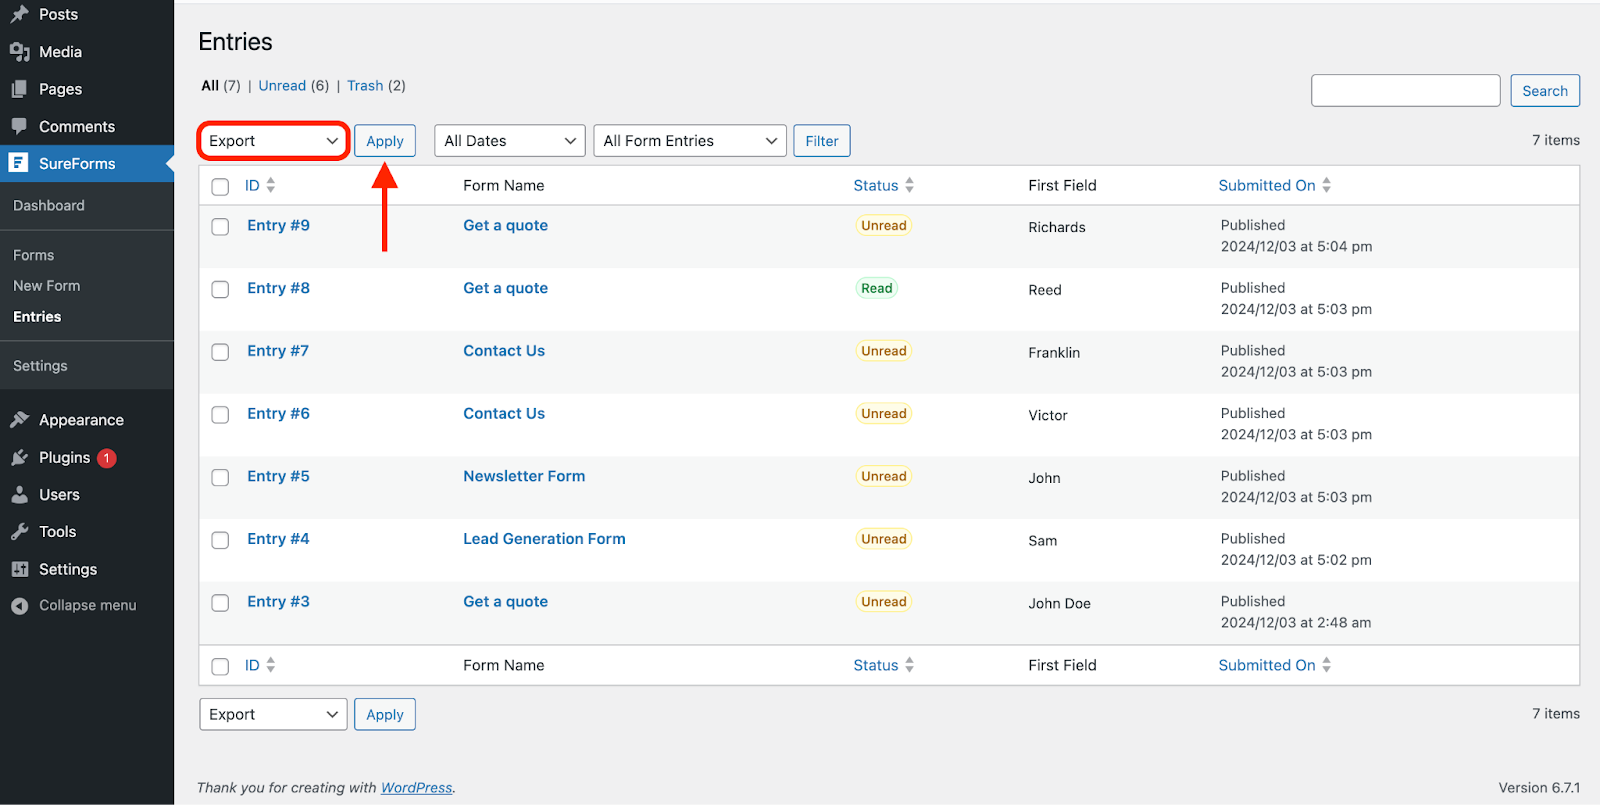
Task: Click the bottom Apply button
Action: pyautogui.click(x=385, y=714)
